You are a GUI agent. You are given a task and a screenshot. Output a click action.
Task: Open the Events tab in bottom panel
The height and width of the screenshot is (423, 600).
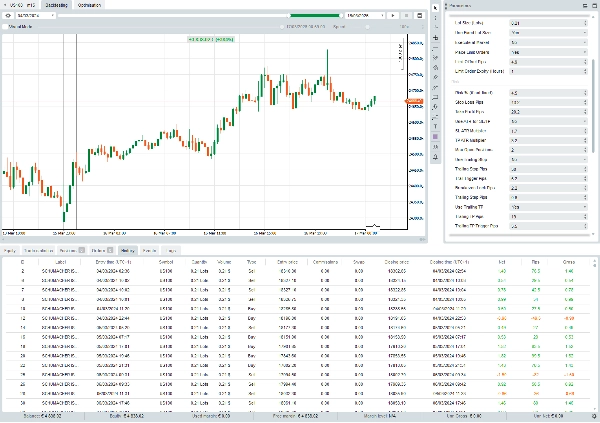(x=149, y=250)
